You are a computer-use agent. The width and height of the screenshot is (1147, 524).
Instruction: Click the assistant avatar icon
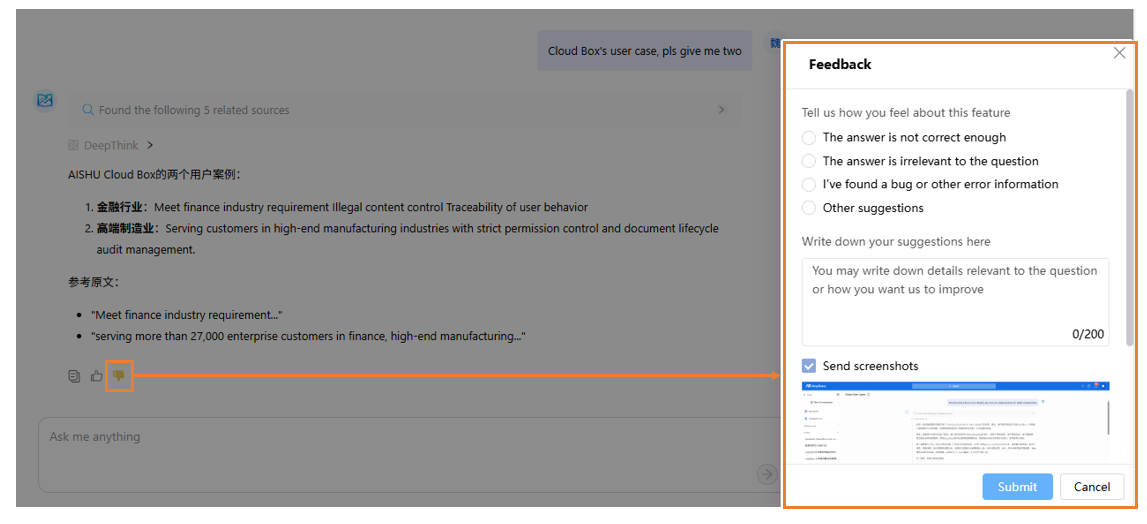click(45, 100)
